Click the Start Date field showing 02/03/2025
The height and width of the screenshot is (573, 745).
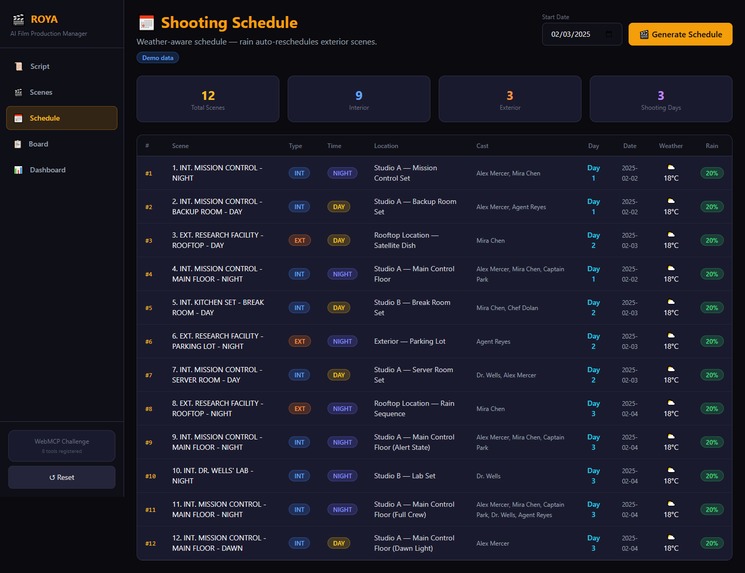[582, 34]
